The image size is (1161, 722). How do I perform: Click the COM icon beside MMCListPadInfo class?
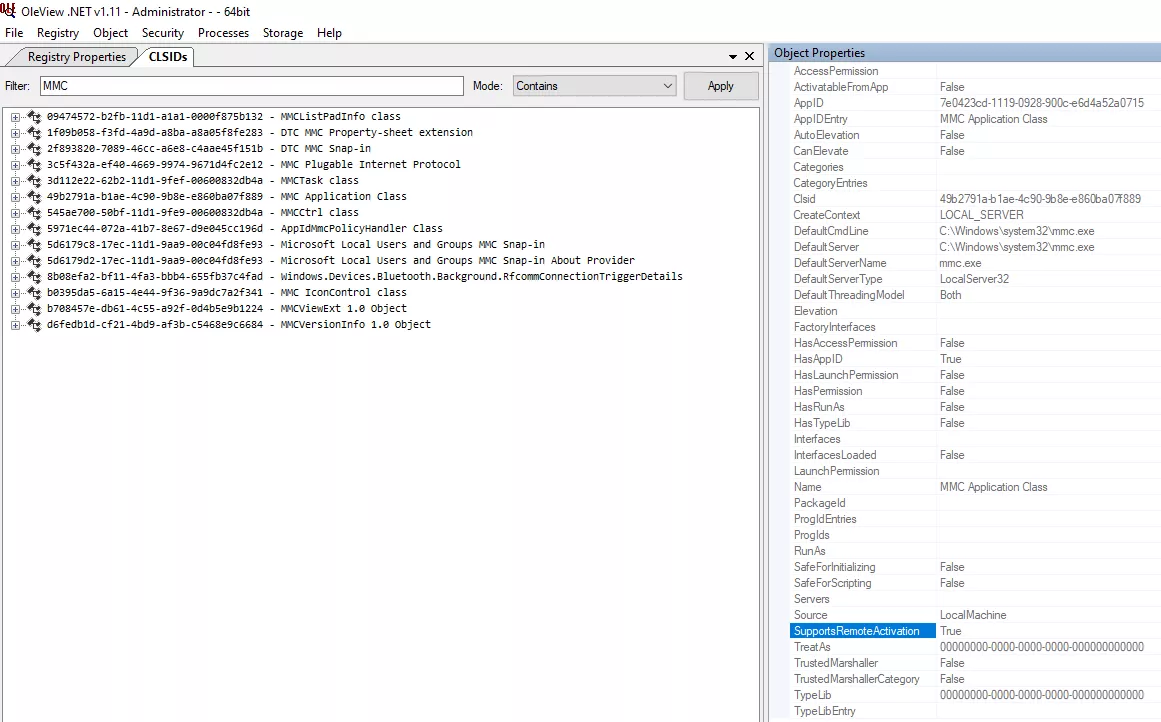34,116
